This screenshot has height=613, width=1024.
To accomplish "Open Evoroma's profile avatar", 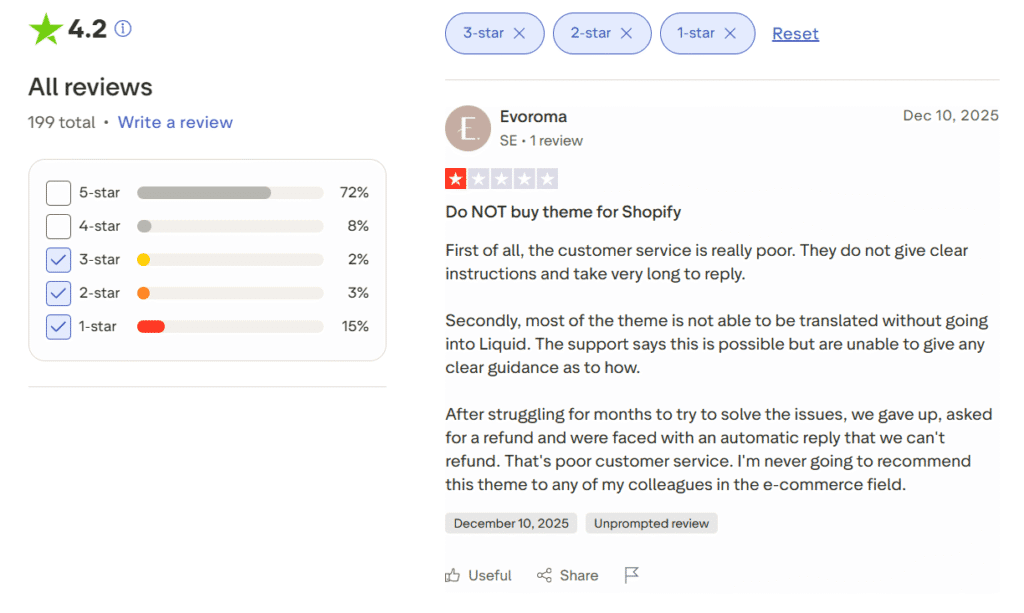I will [x=467, y=128].
